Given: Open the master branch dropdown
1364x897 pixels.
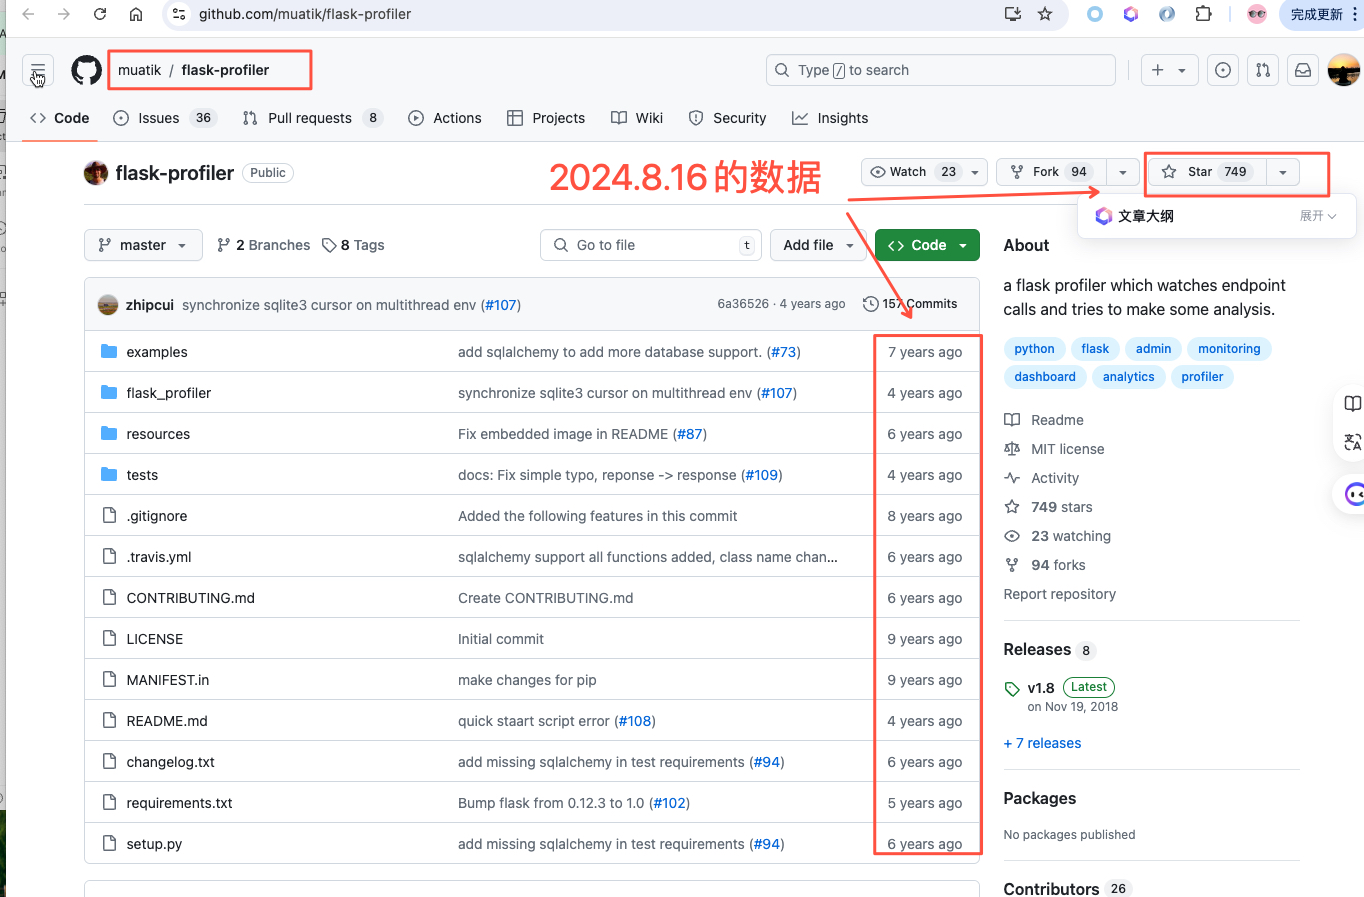Looking at the screenshot, I should pyautogui.click(x=143, y=245).
